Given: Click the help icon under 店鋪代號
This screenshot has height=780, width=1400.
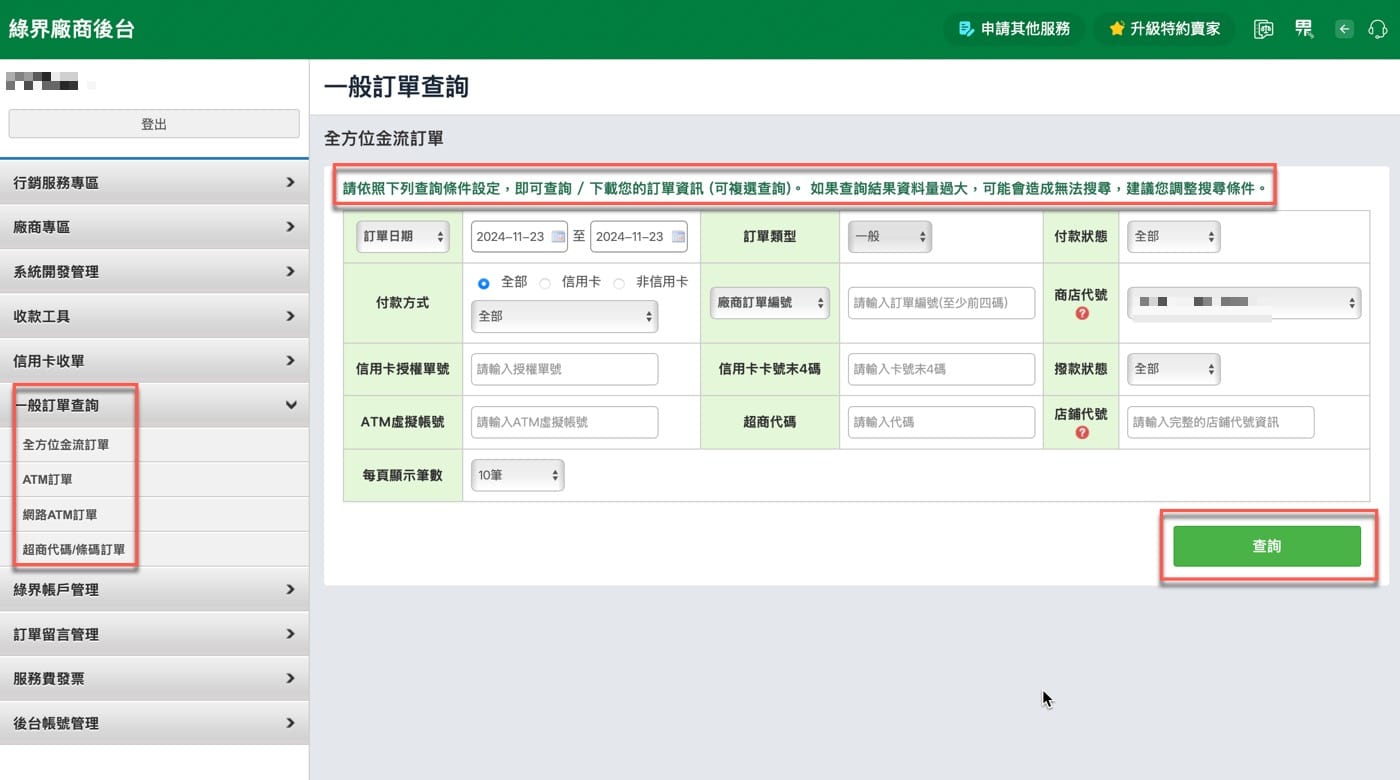Looking at the screenshot, I should [x=1081, y=433].
